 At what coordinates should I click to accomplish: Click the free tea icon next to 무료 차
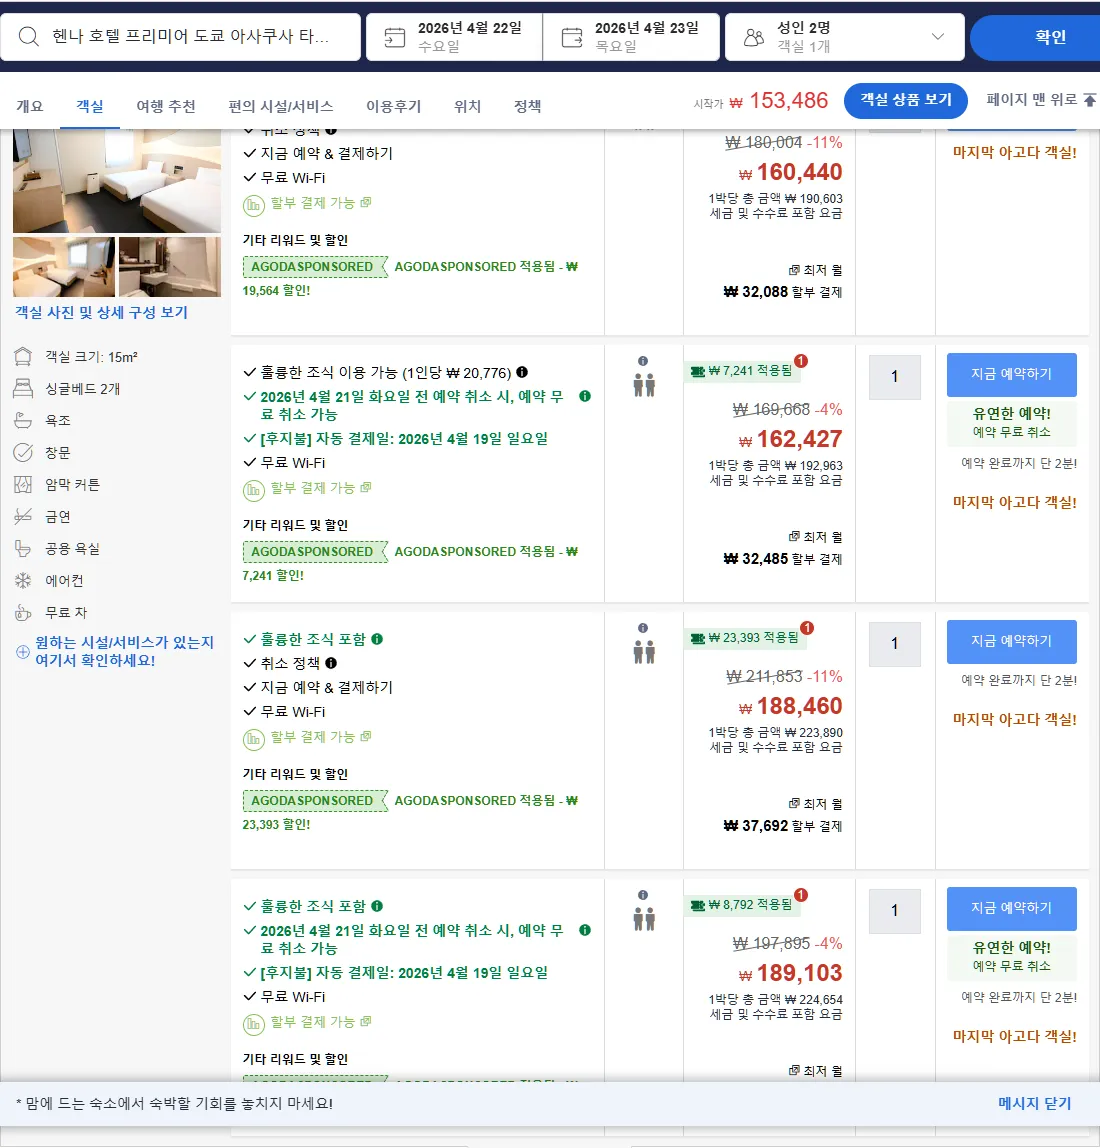(23, 612)
